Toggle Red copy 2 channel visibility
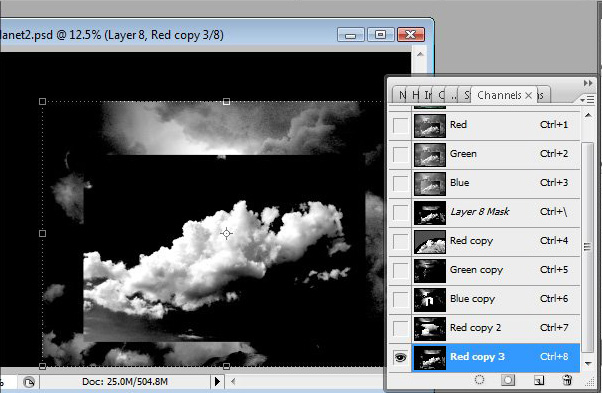This screenshot has width=602, height=393. [x=400, y=328]
